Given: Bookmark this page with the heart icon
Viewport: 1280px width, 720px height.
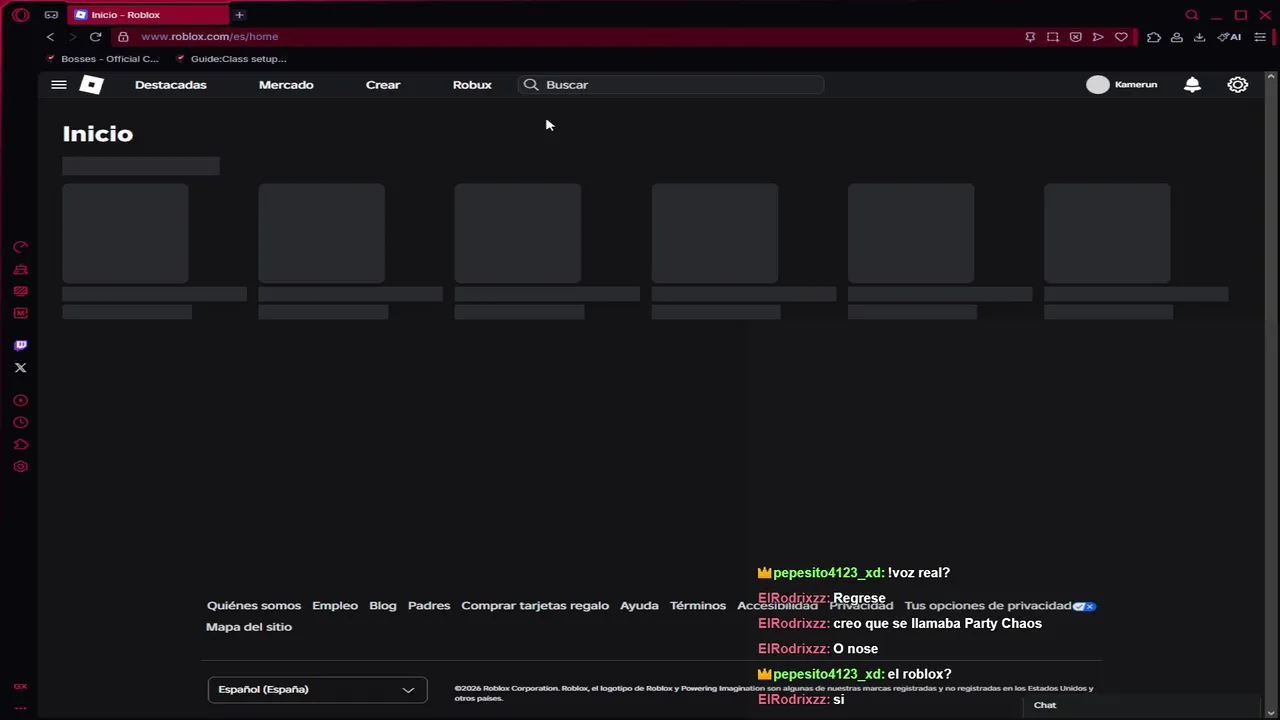Looking at the screenshot, I should (x=1121, y=37).
